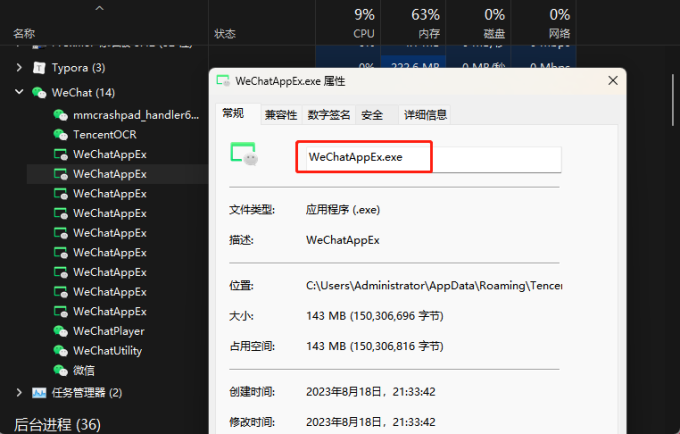Screen dimensions: 680x434
Task: Click the large WeChatAppEx file icon in dialog
Action: [244, 154]
